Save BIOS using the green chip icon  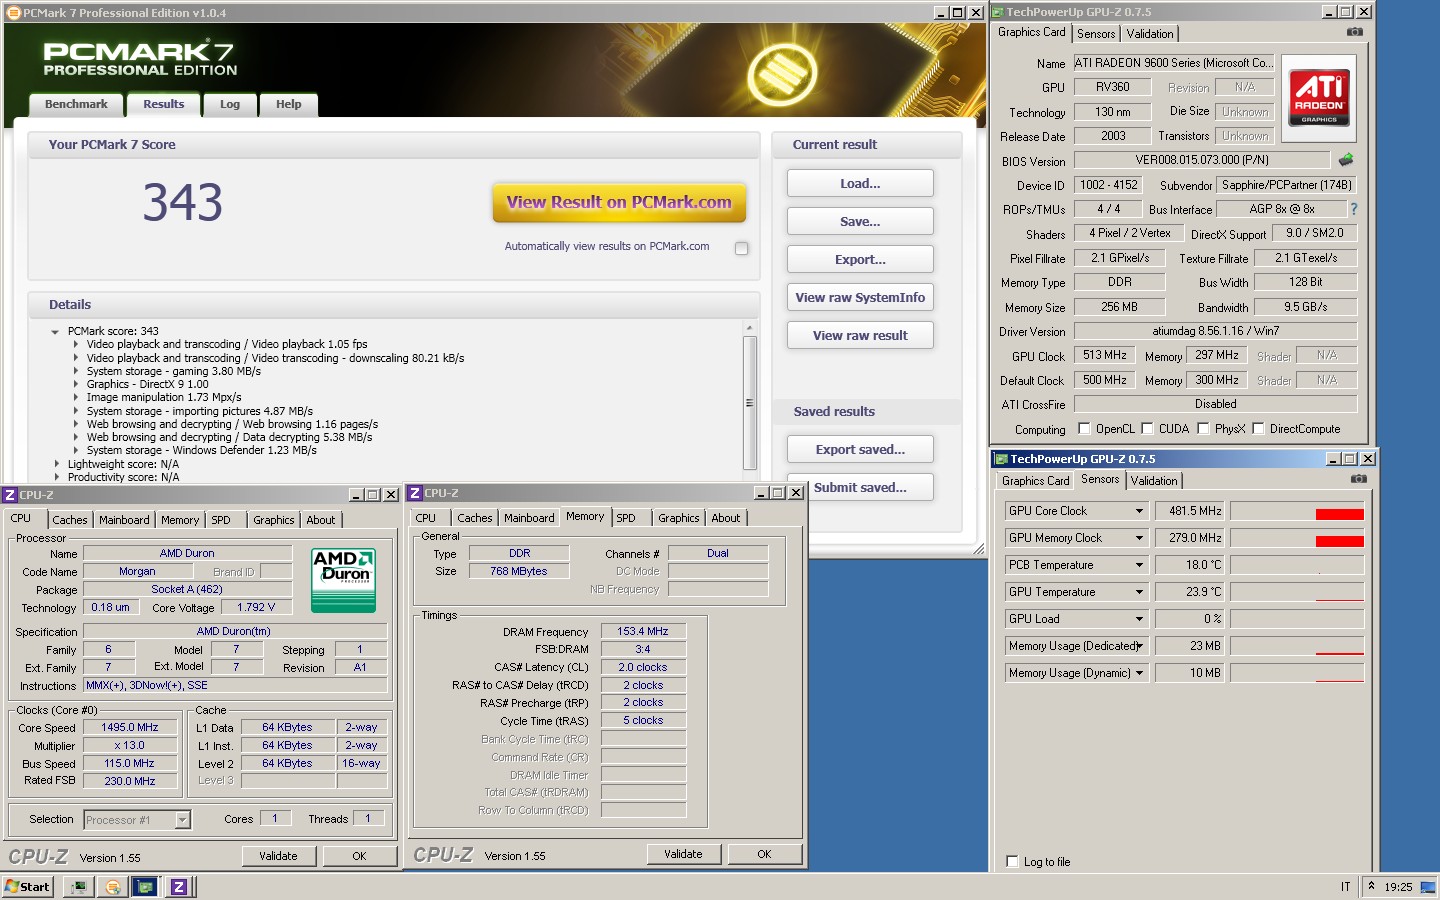pos(1346,160)
